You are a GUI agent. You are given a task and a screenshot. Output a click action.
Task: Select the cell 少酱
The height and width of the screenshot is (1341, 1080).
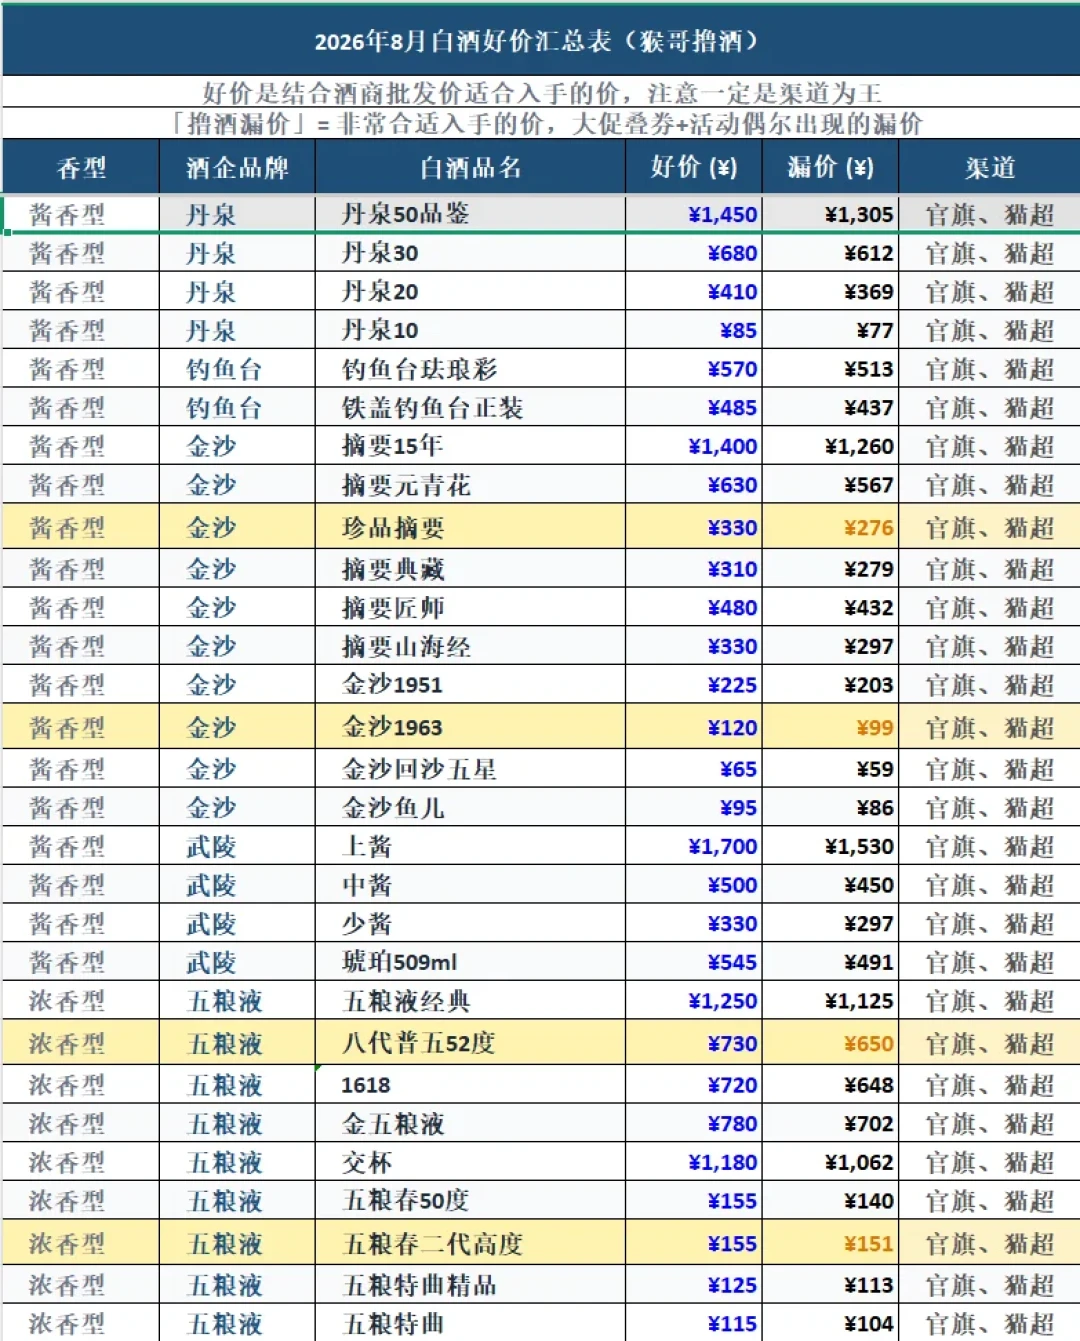[470, 924]
